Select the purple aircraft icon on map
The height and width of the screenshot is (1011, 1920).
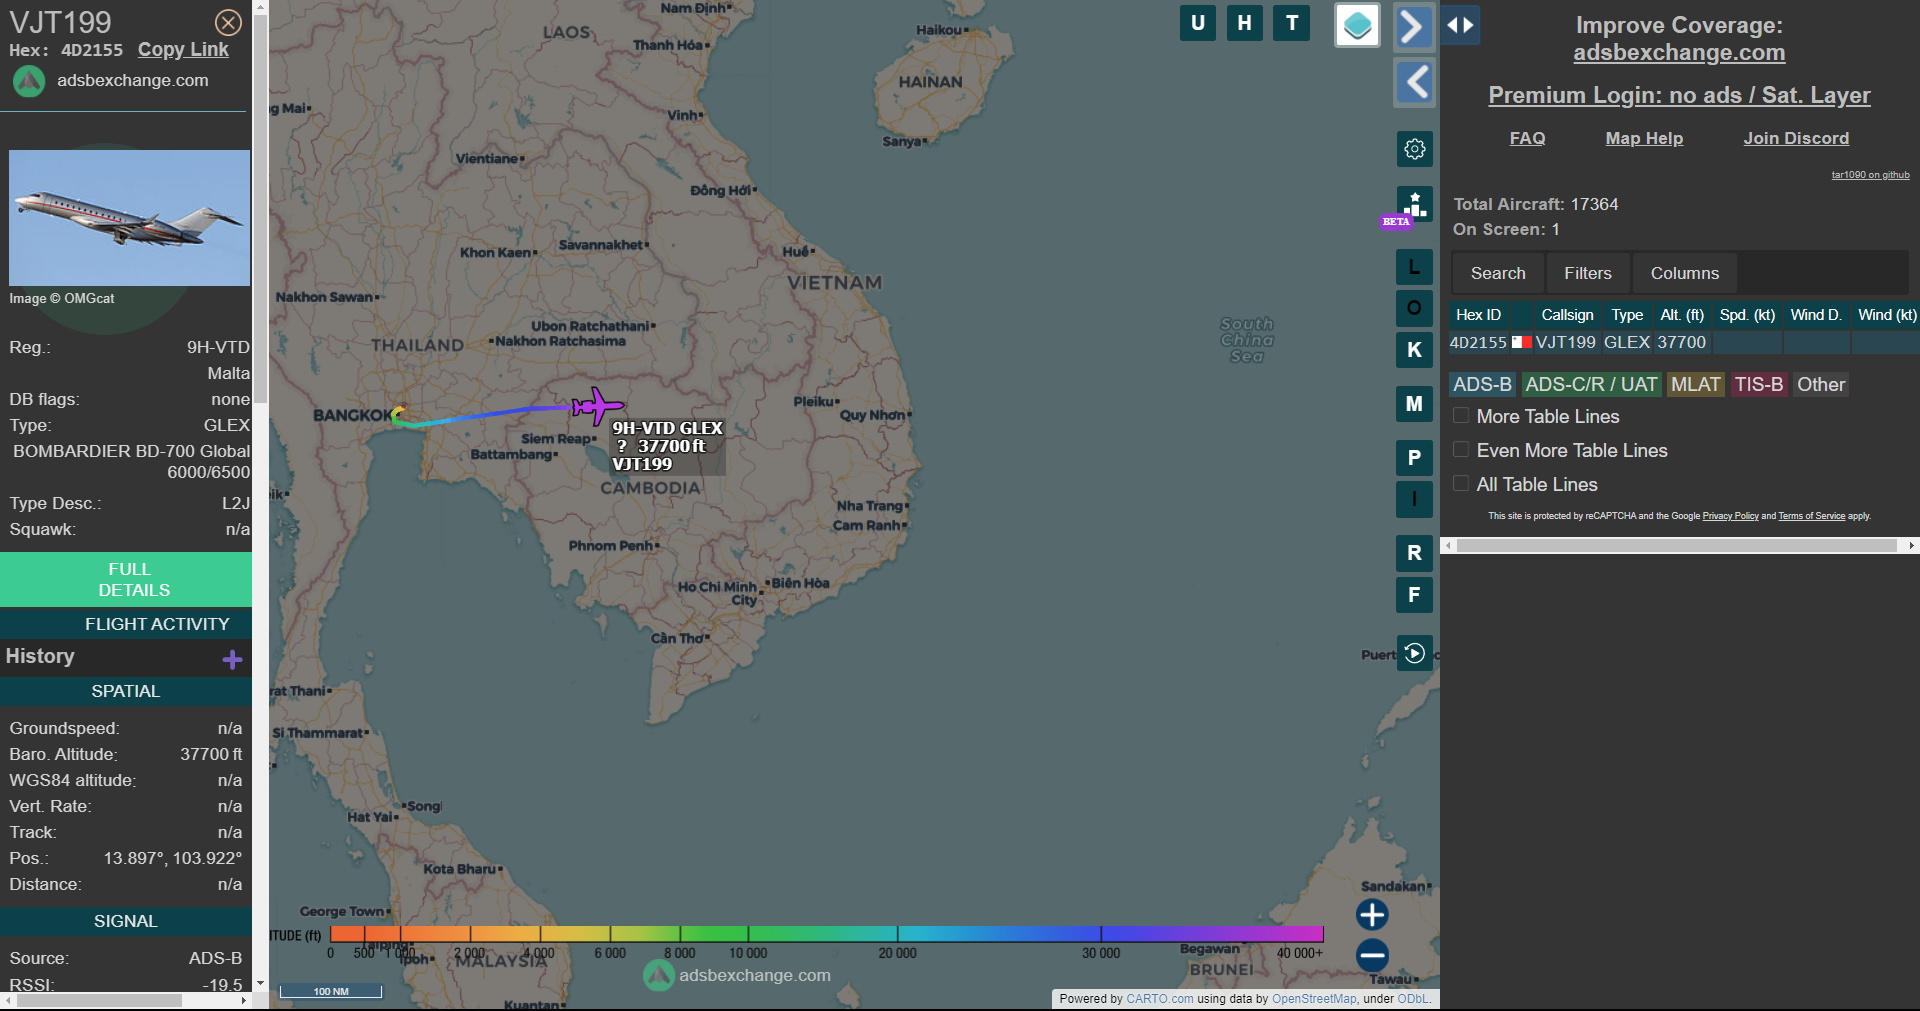click(x=597, y=406)
